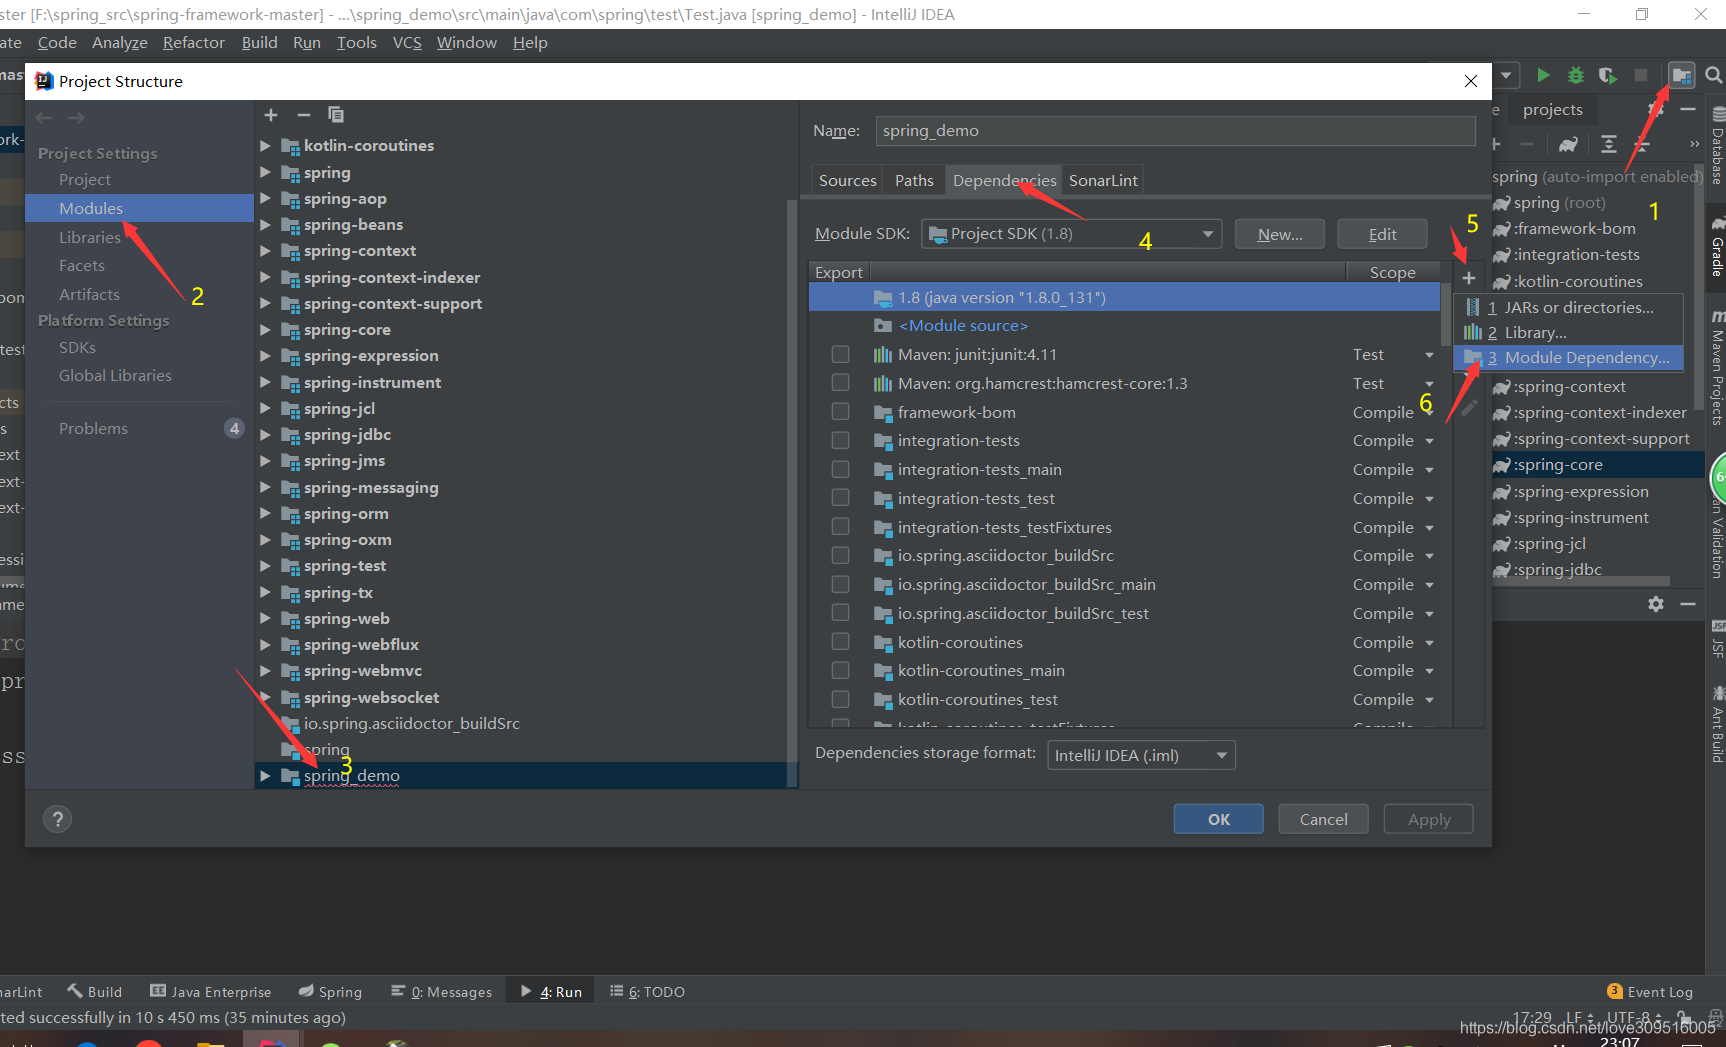Toggle export checkbox for integration-tests
Image resolution: width=1726 pixels, height=1047 pixels.
[x=840, y=440]
